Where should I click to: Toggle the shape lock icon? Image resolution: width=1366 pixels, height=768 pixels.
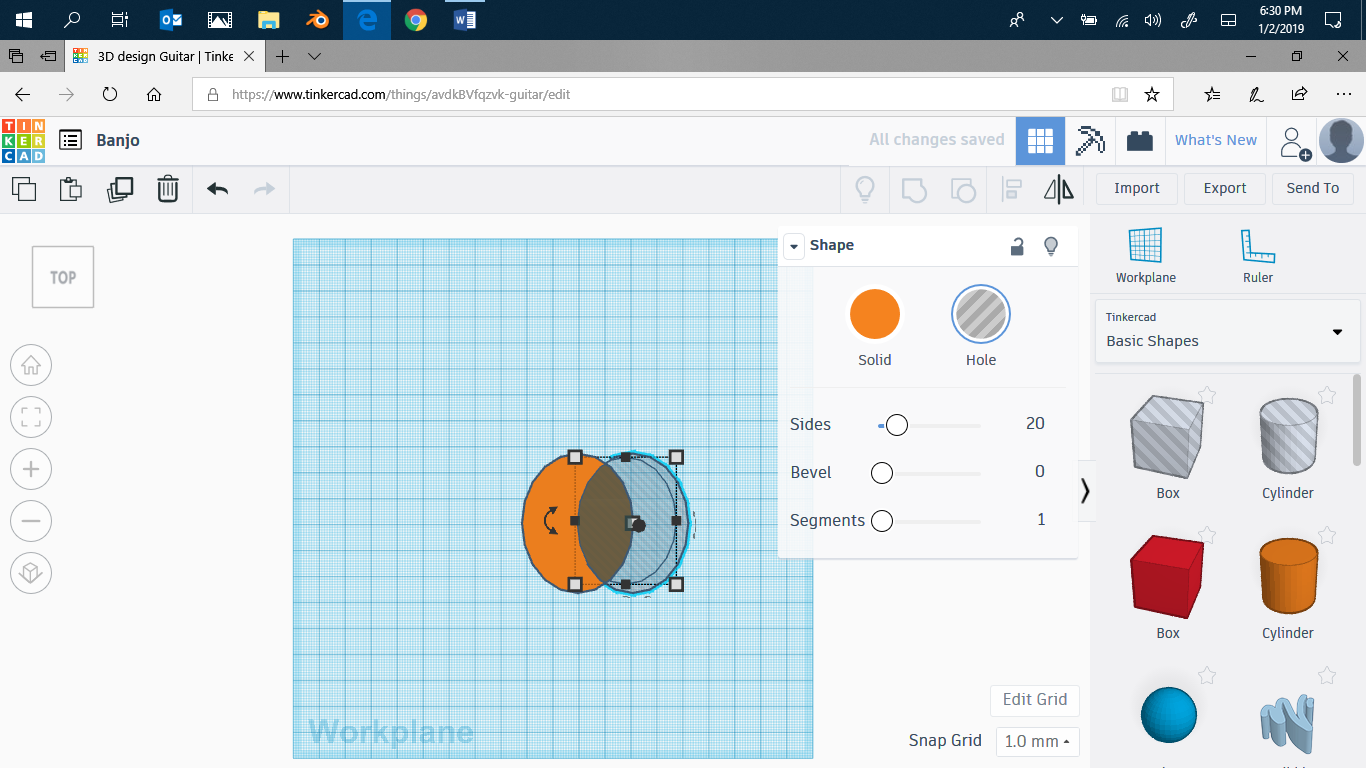1017,246
